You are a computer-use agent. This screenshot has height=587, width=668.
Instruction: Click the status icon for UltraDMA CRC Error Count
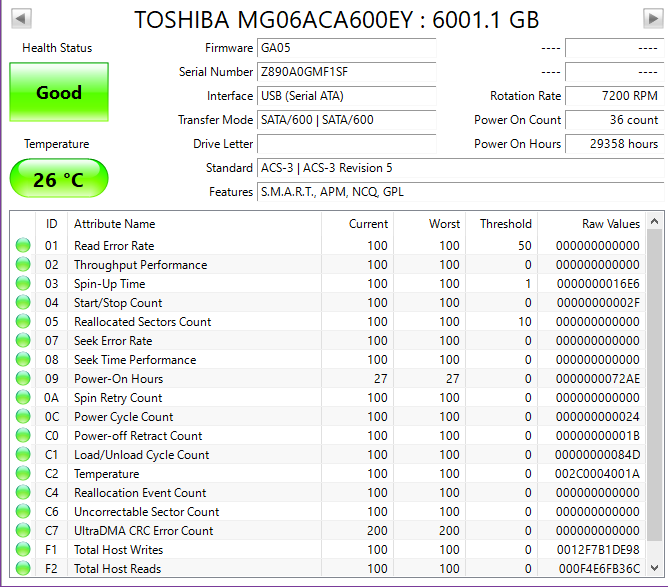point(22,531)
